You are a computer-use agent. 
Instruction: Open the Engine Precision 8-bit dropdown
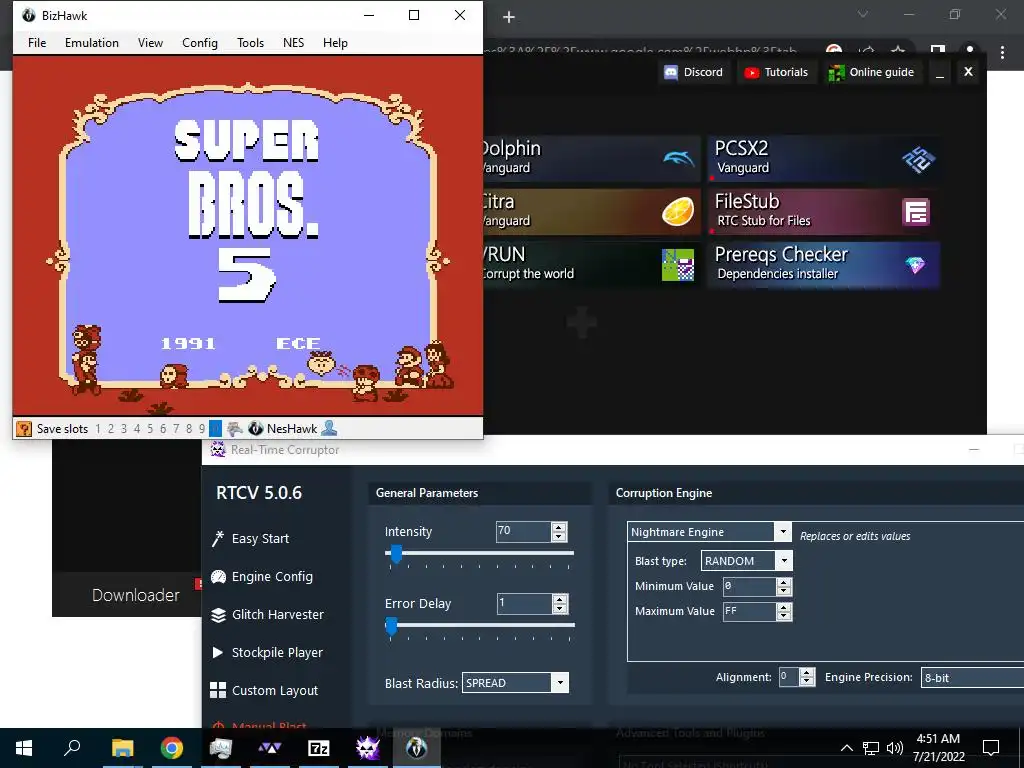point(972,678)
